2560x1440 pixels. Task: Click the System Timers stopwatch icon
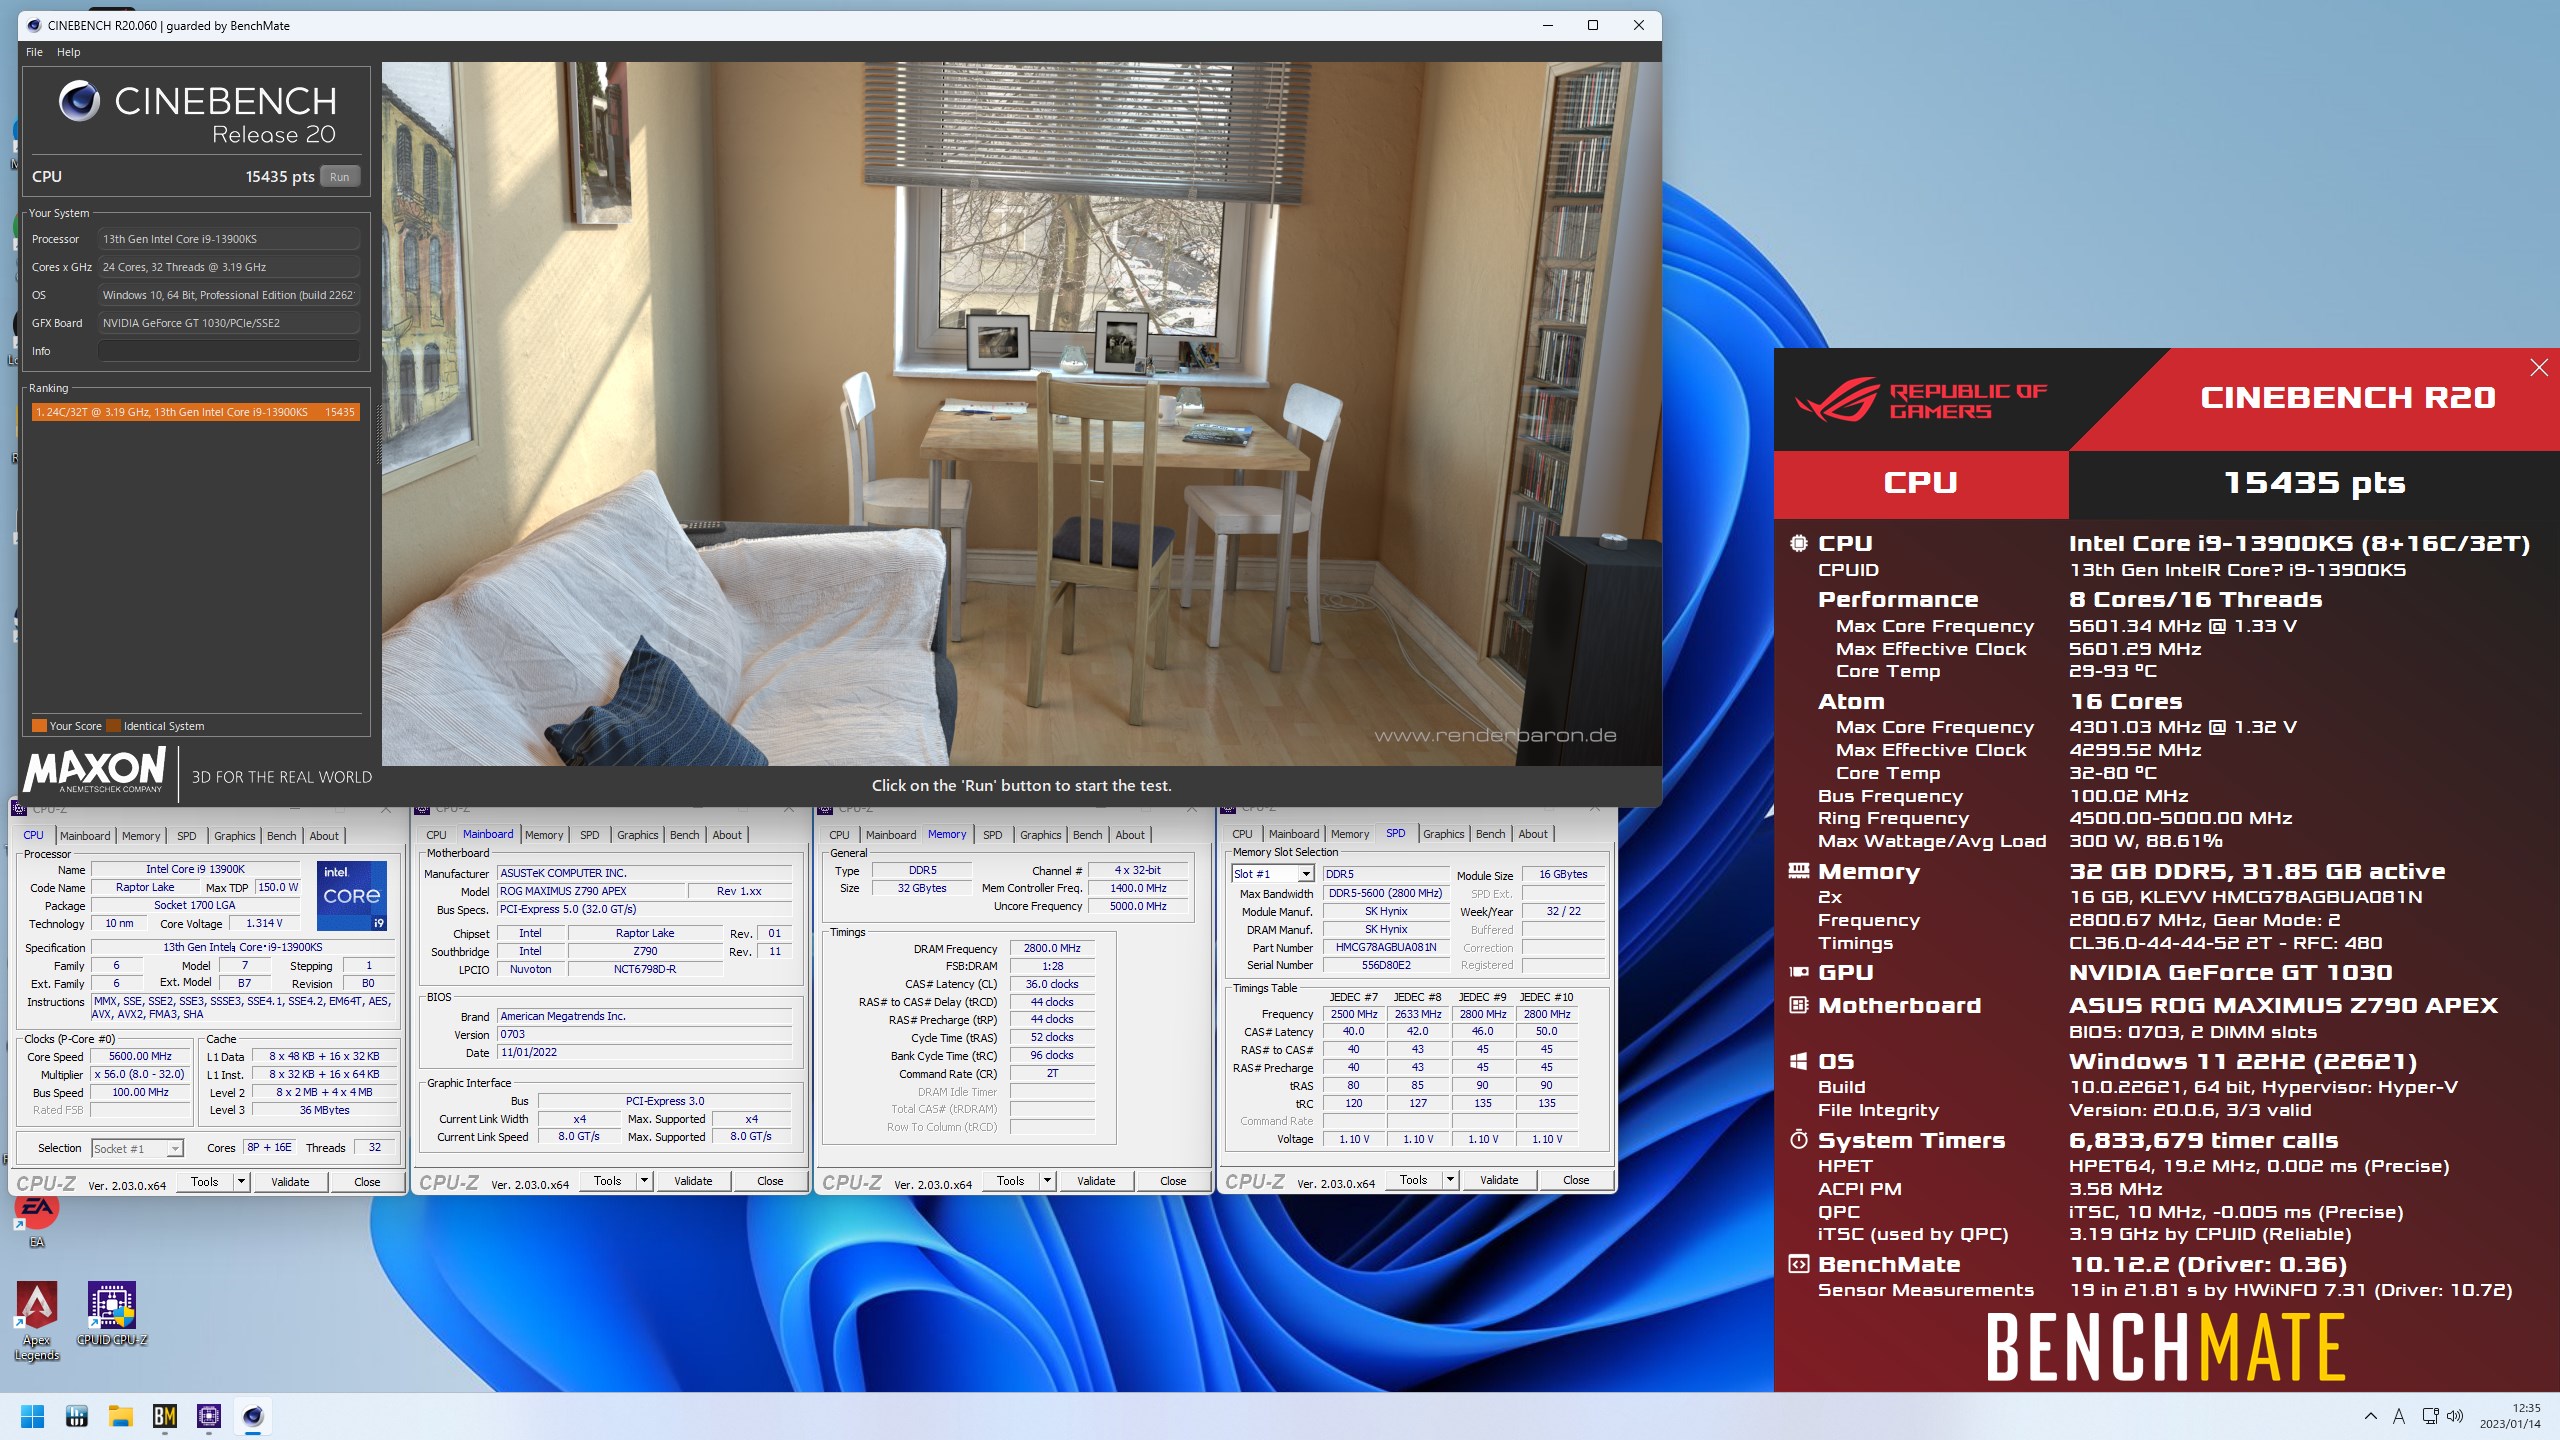click(x=1798, y=1140)
